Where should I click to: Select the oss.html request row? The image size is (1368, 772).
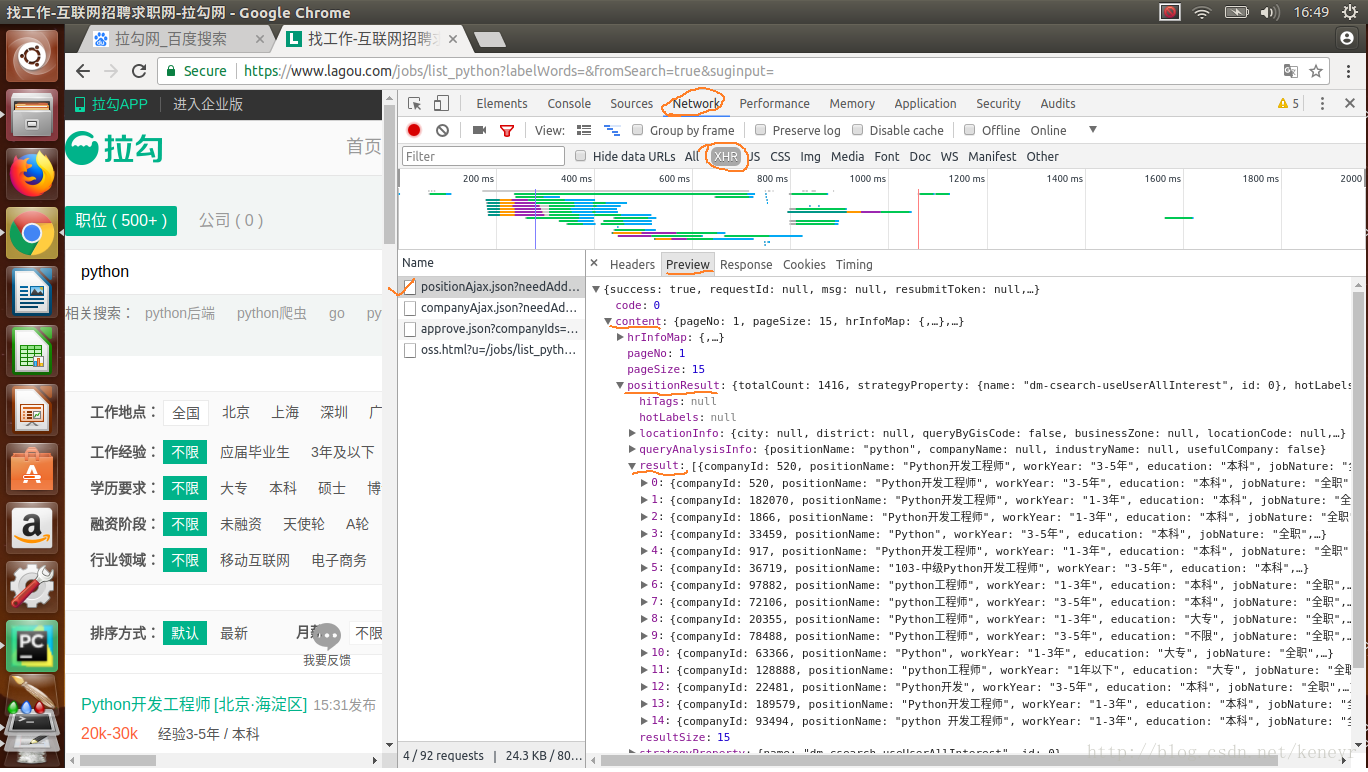pyautogui.click(x=491, y=350)
